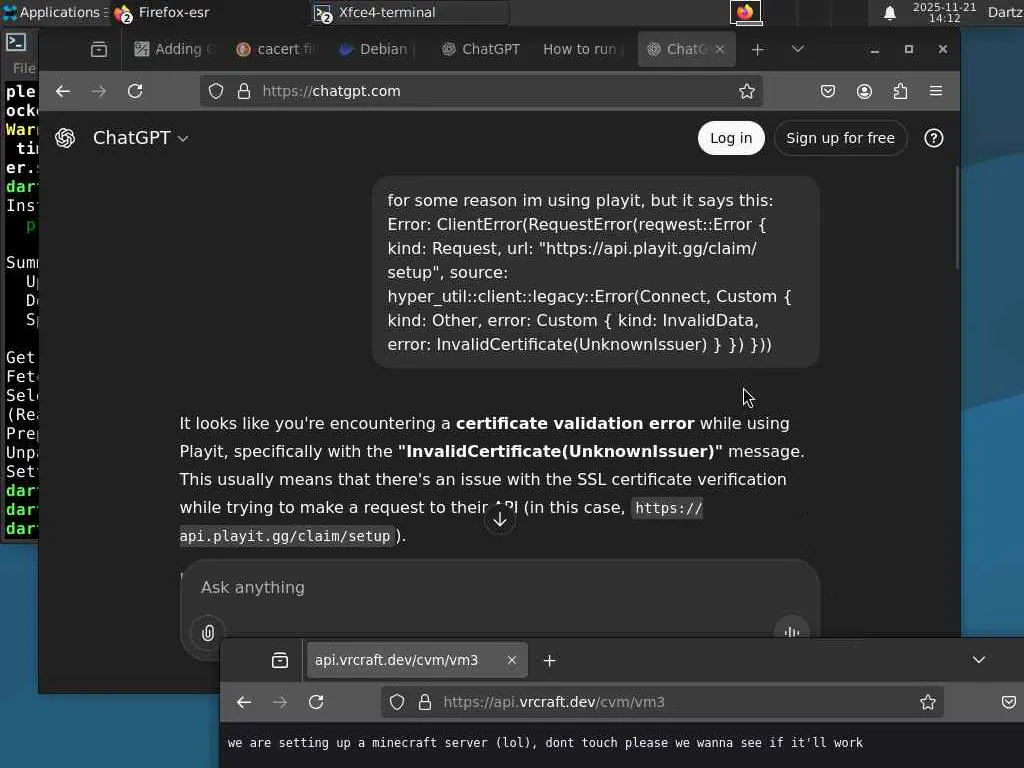Bookmark the api.vrcraft.dev page star
The height and width of the screenshot is (768, 1024).
pos(927,702)
